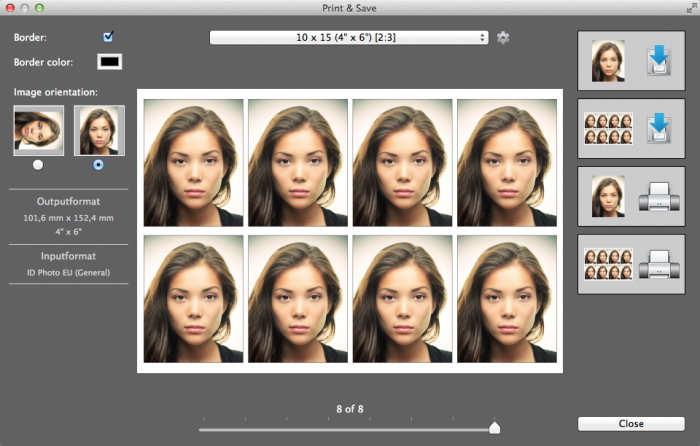700x446 pixels.
Task: Click single portrait icon in top save panel
Action: (608, 60)
